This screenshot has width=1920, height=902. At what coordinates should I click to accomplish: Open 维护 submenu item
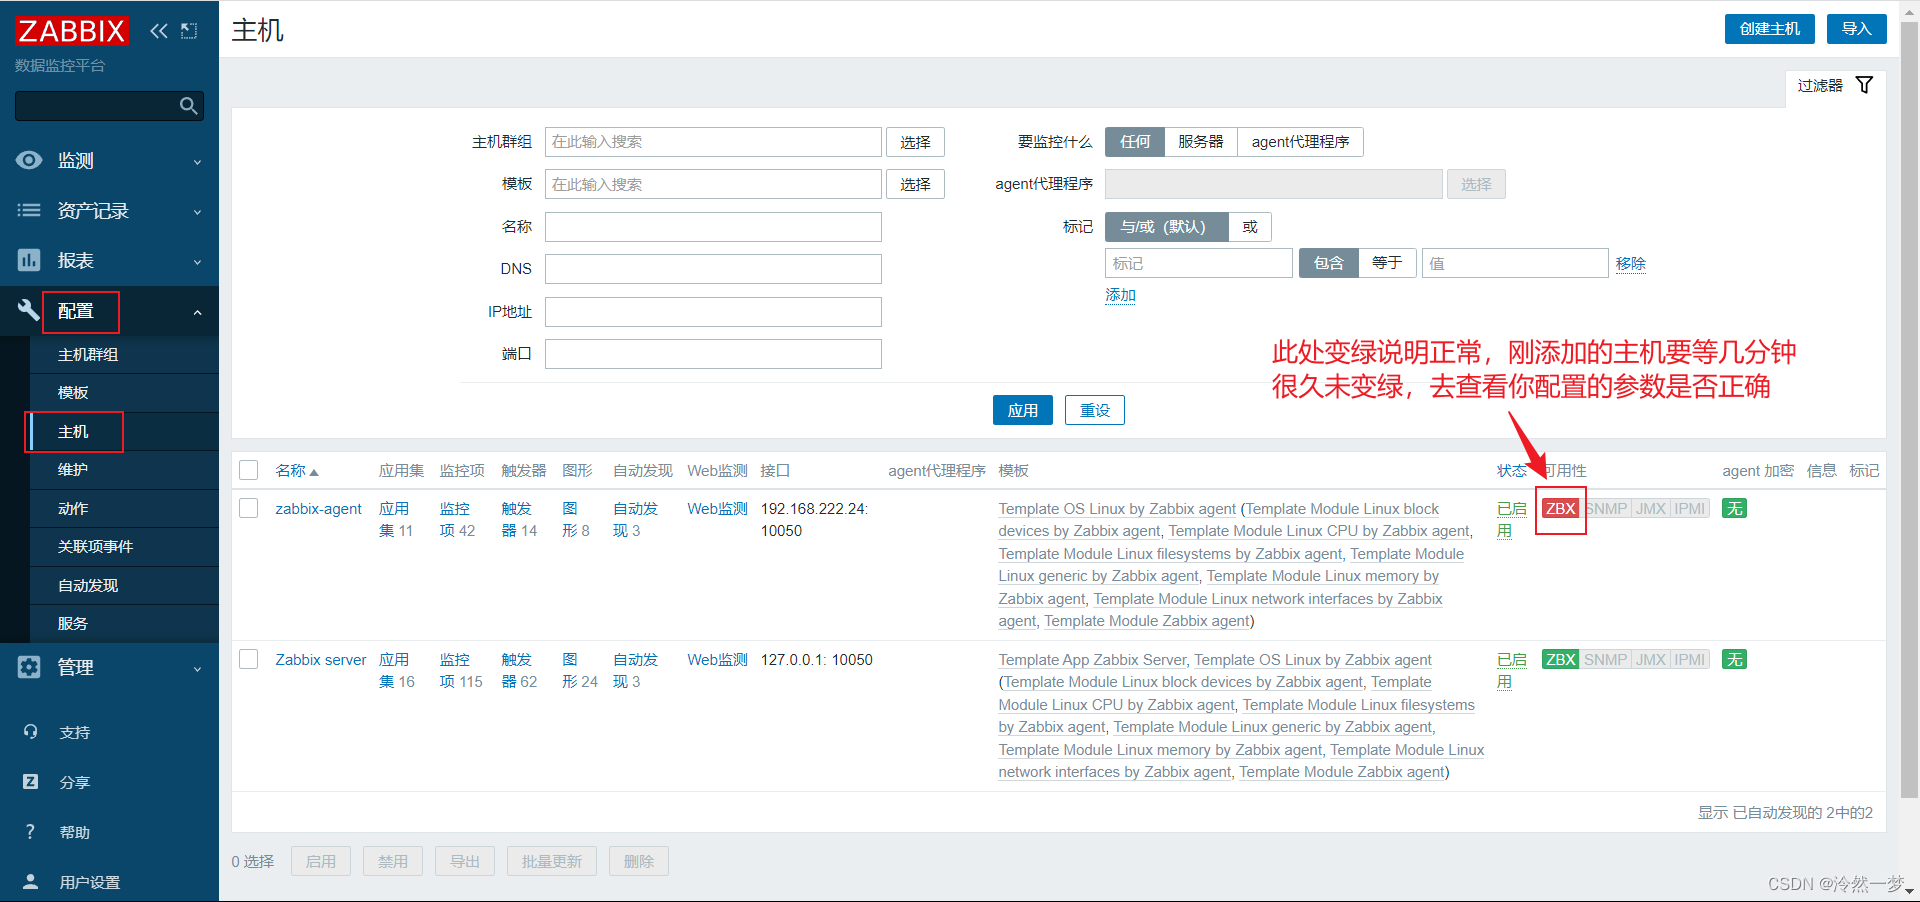click(124, 470)
